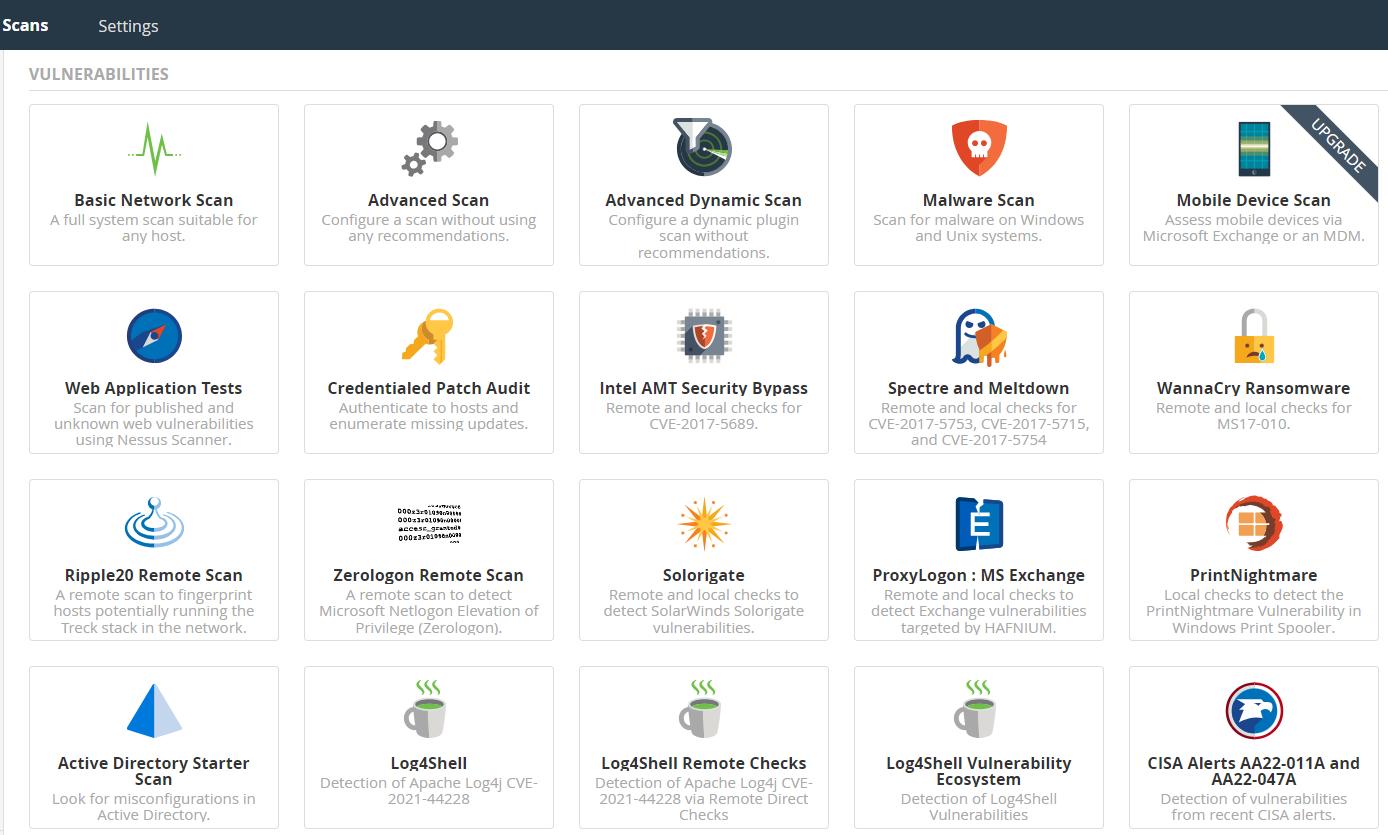Click the Basic Network Scan pulse icon
Viewport: 1388px width, 835px height.
click(x=154, y=149)
